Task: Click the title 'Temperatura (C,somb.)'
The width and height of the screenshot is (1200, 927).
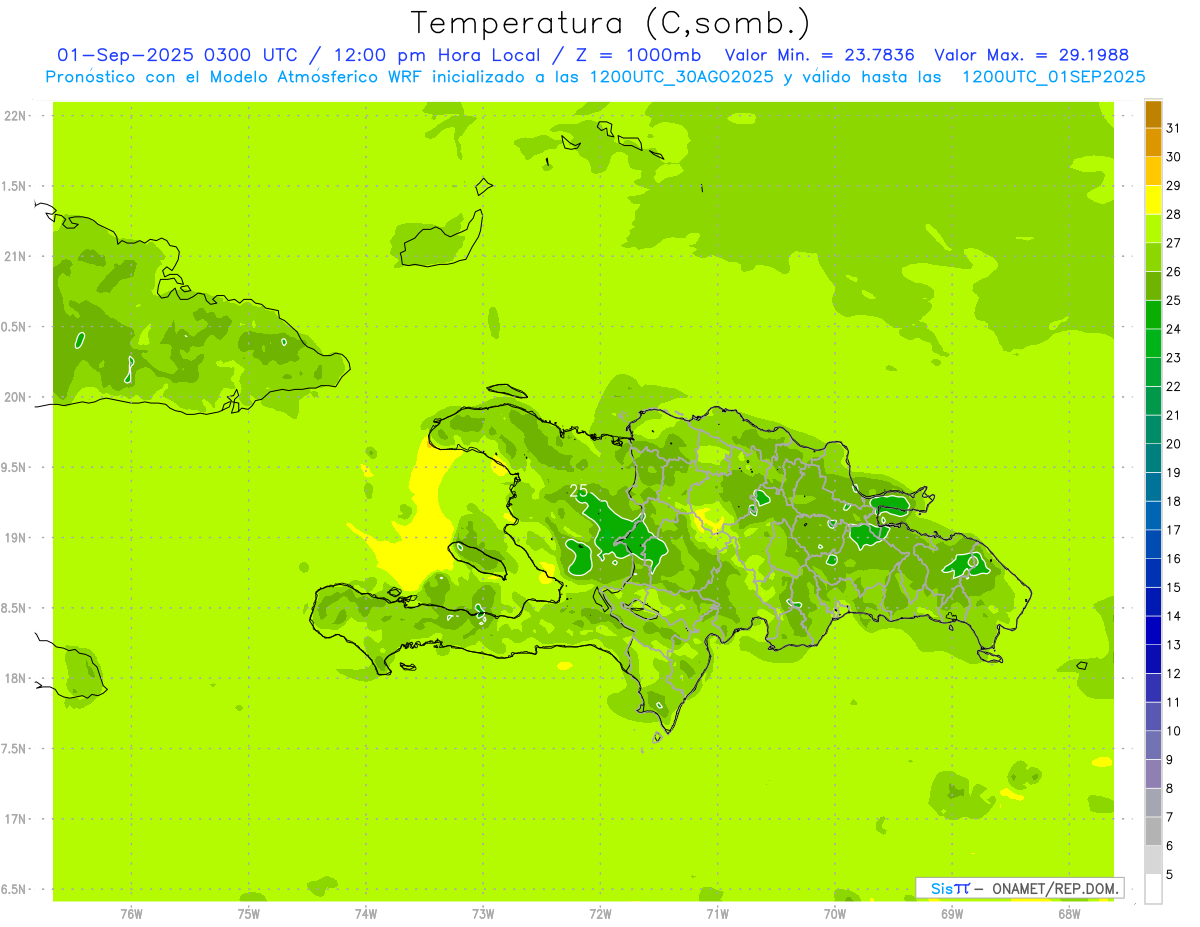Action: pos(611,24)
